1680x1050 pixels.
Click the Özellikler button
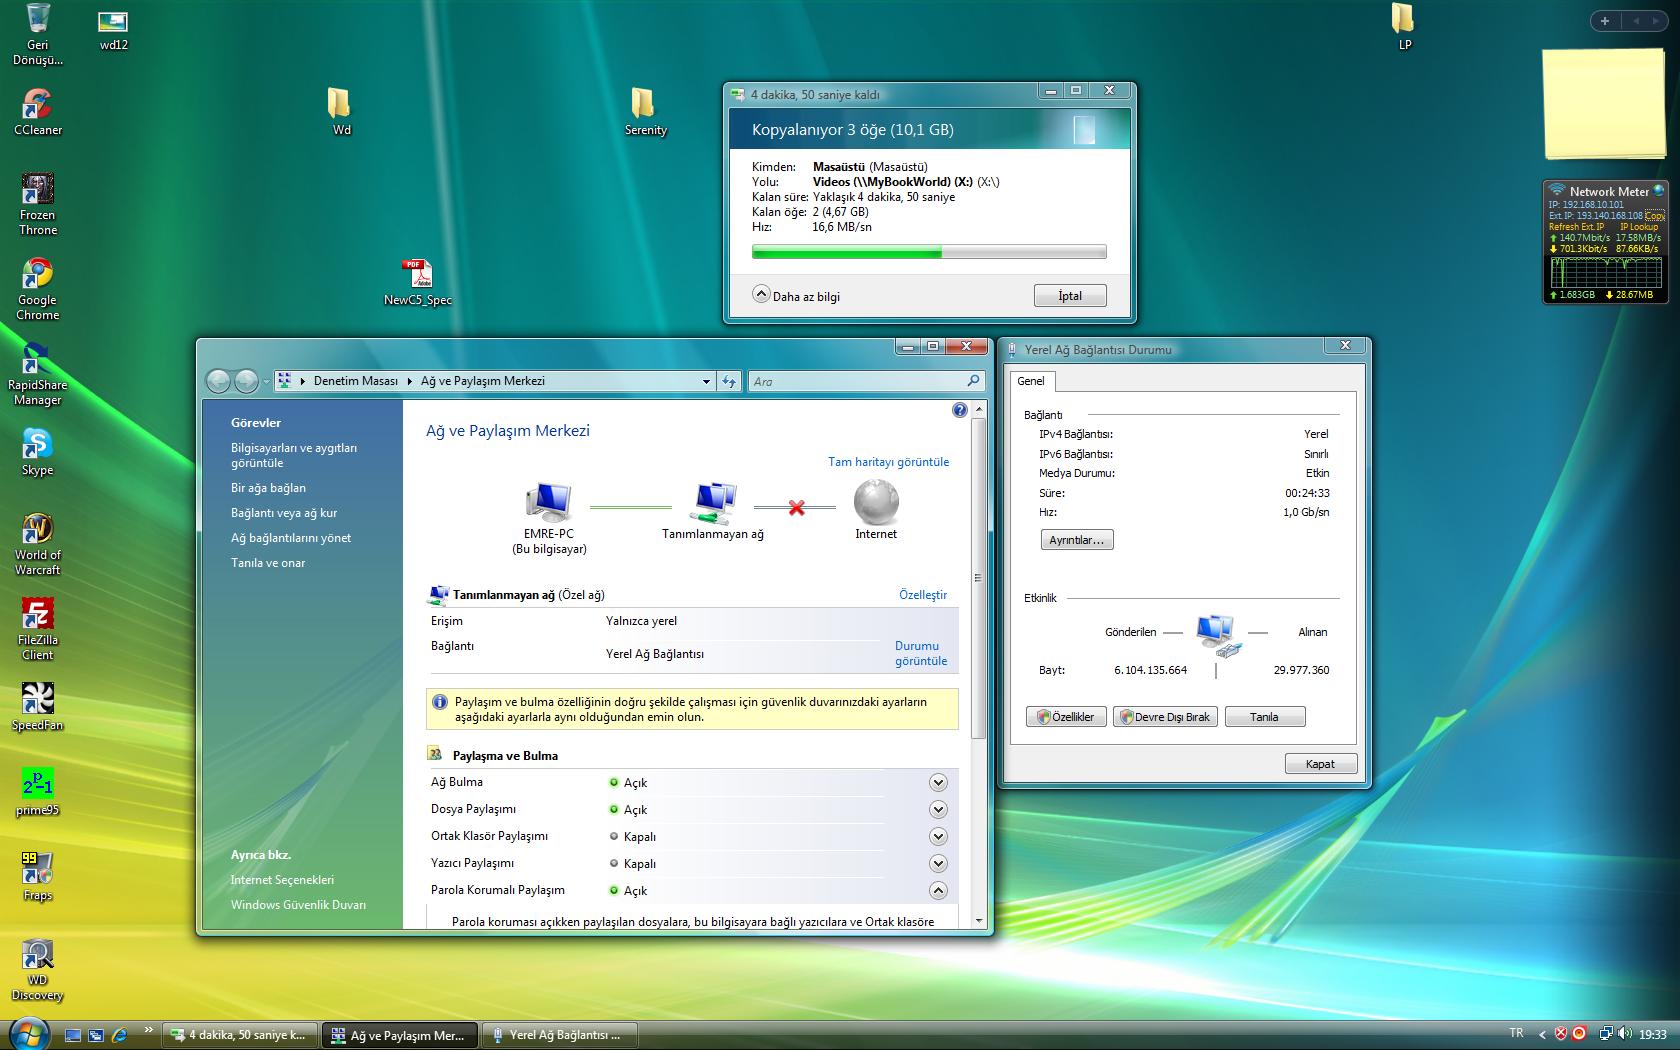pyautogui.click(x=1066, y=717)
